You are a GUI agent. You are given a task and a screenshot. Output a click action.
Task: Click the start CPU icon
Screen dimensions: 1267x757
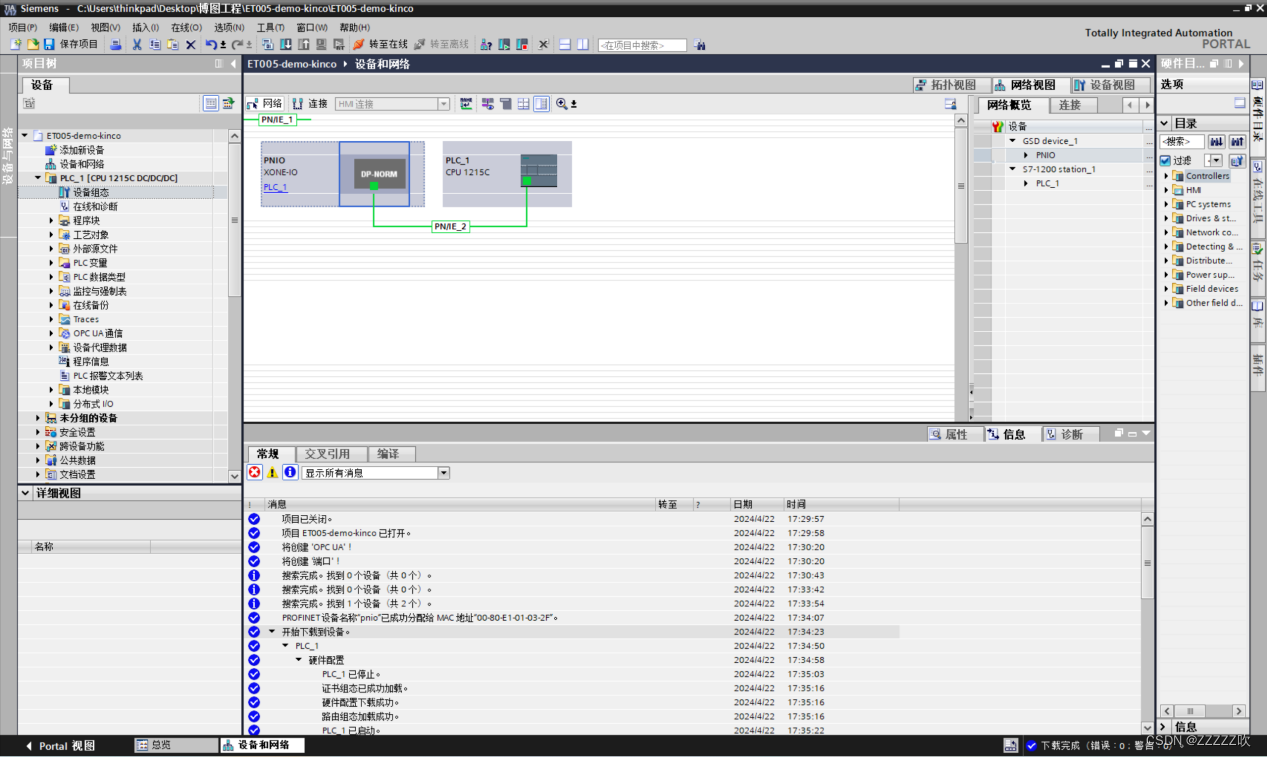[x=503, y=45]
